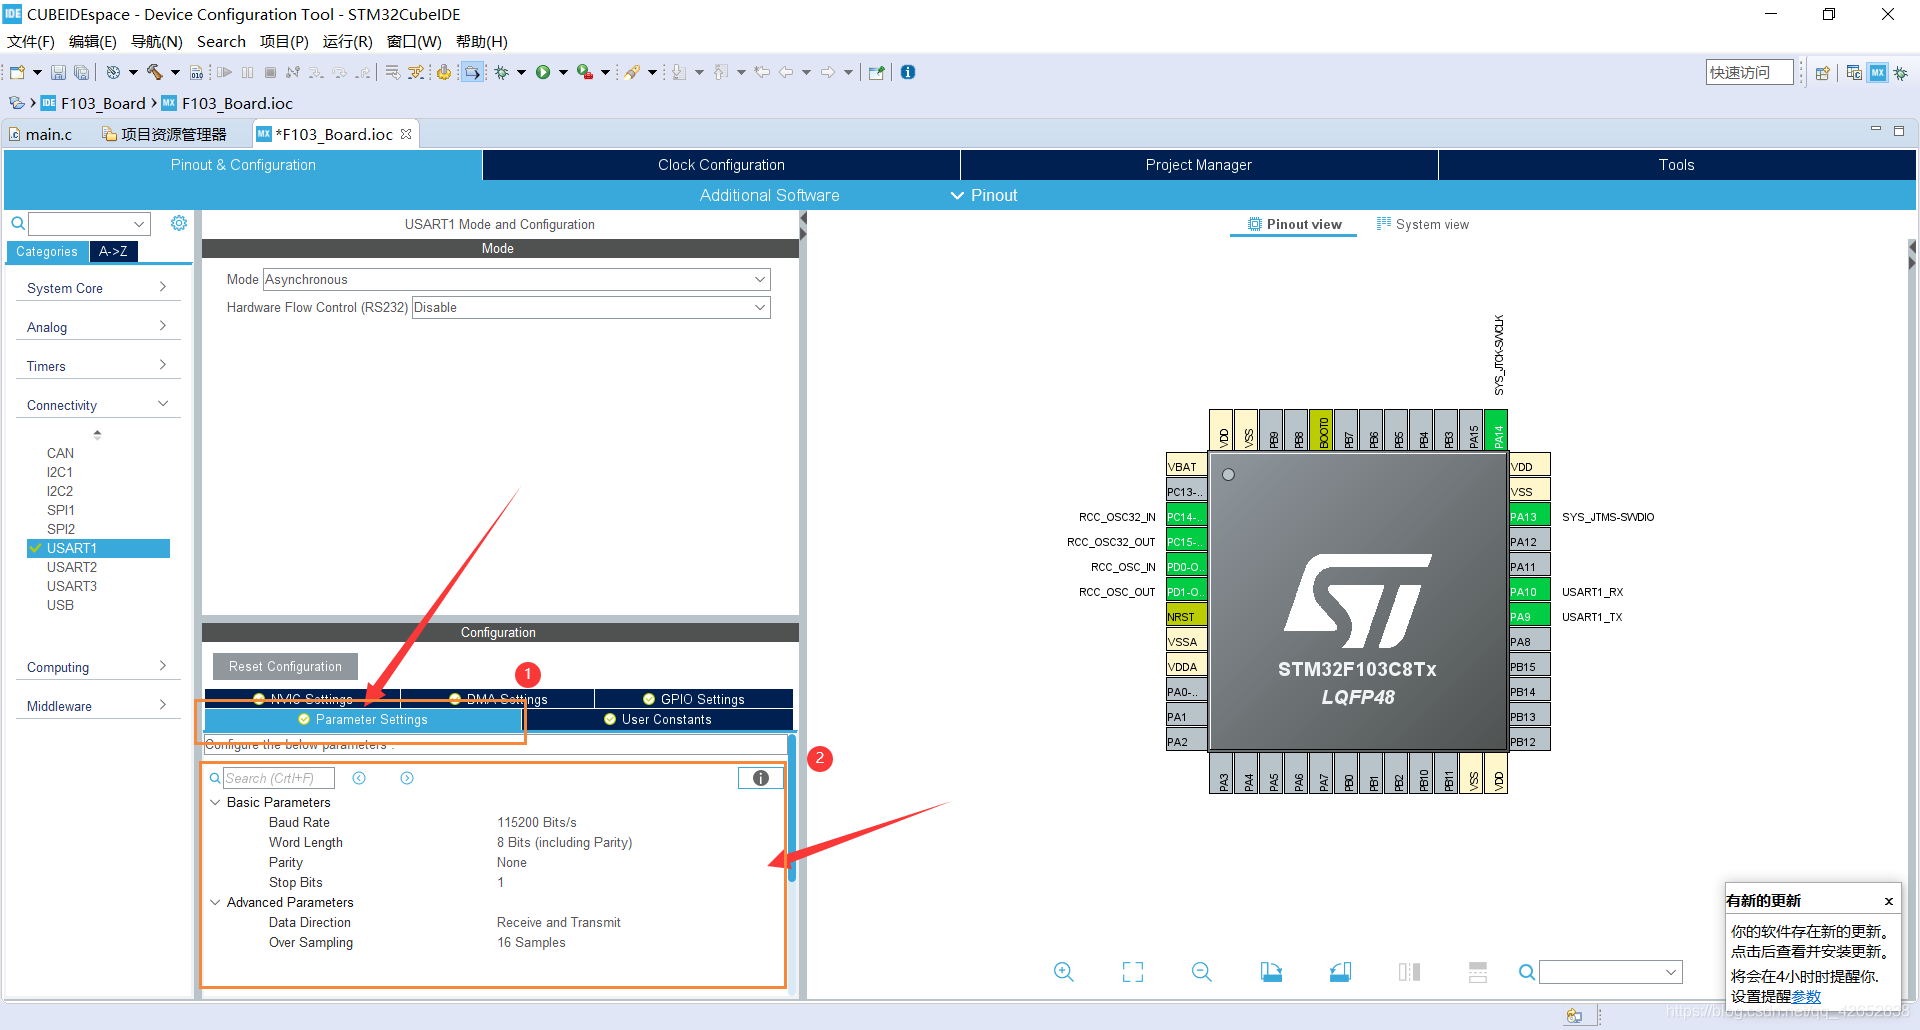Select I2C1 in the Connectivity list
This screenshot has width=1920, height=1030.
(60, 472)
